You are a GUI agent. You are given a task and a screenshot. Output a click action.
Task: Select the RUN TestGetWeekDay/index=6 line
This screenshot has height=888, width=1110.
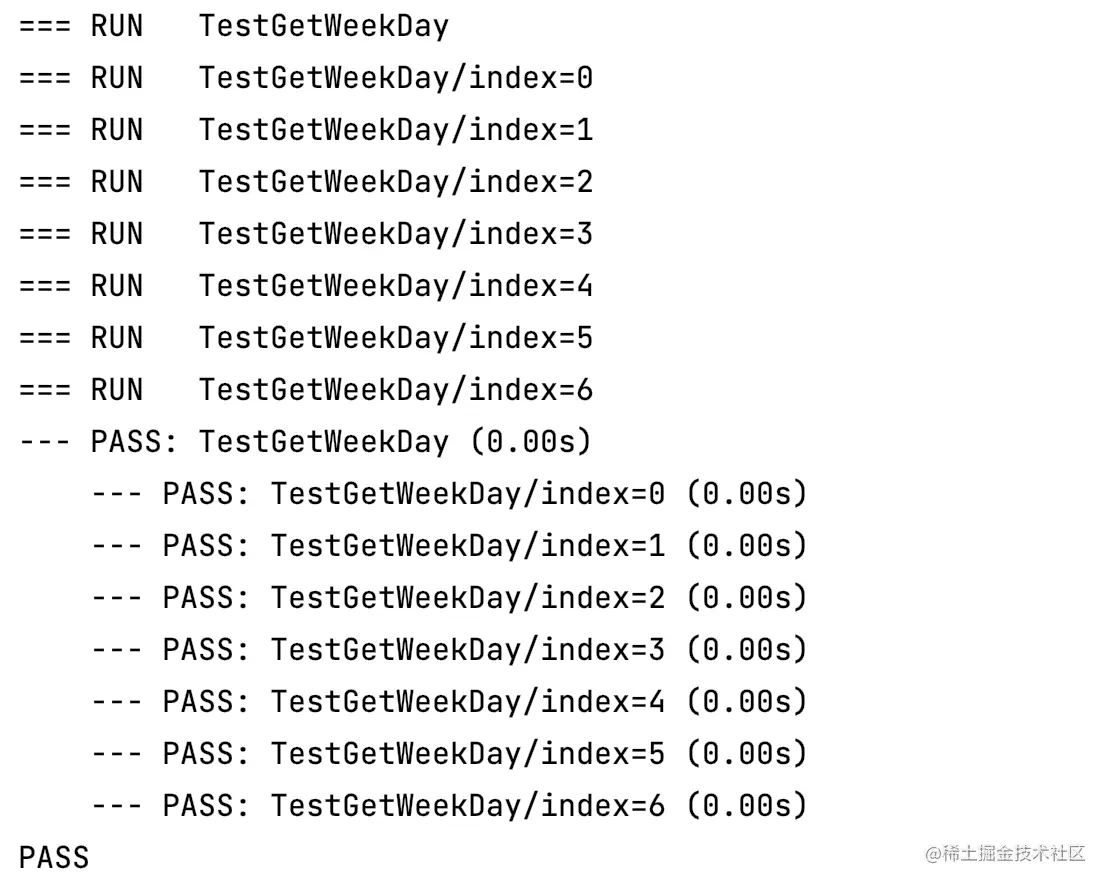pos(395,390)
